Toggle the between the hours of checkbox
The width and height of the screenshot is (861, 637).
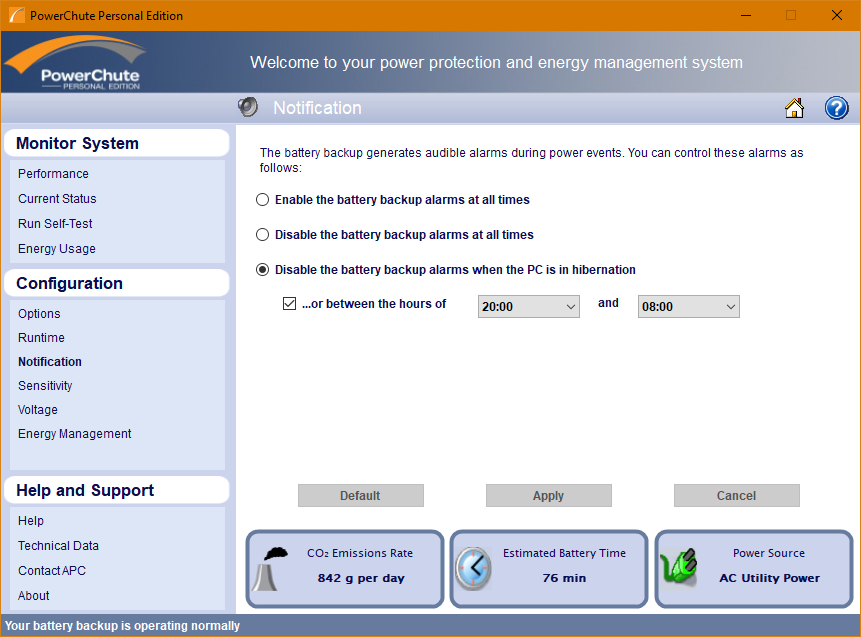click(289, 304)
